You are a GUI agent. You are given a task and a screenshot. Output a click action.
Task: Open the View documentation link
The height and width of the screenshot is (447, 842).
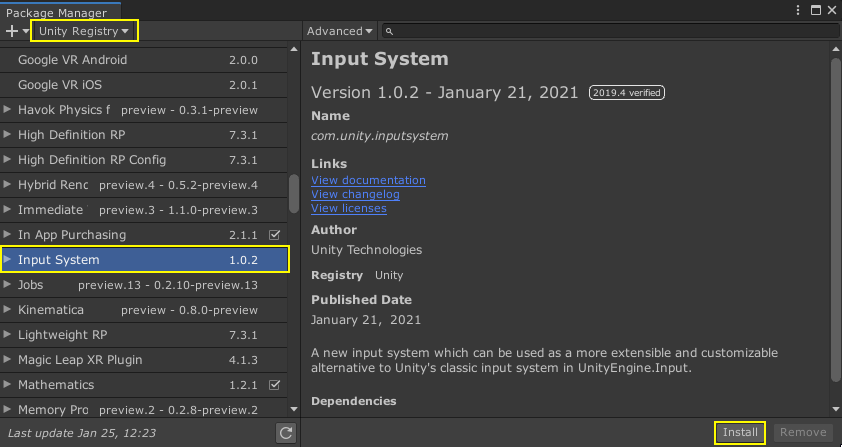[368, 180]
